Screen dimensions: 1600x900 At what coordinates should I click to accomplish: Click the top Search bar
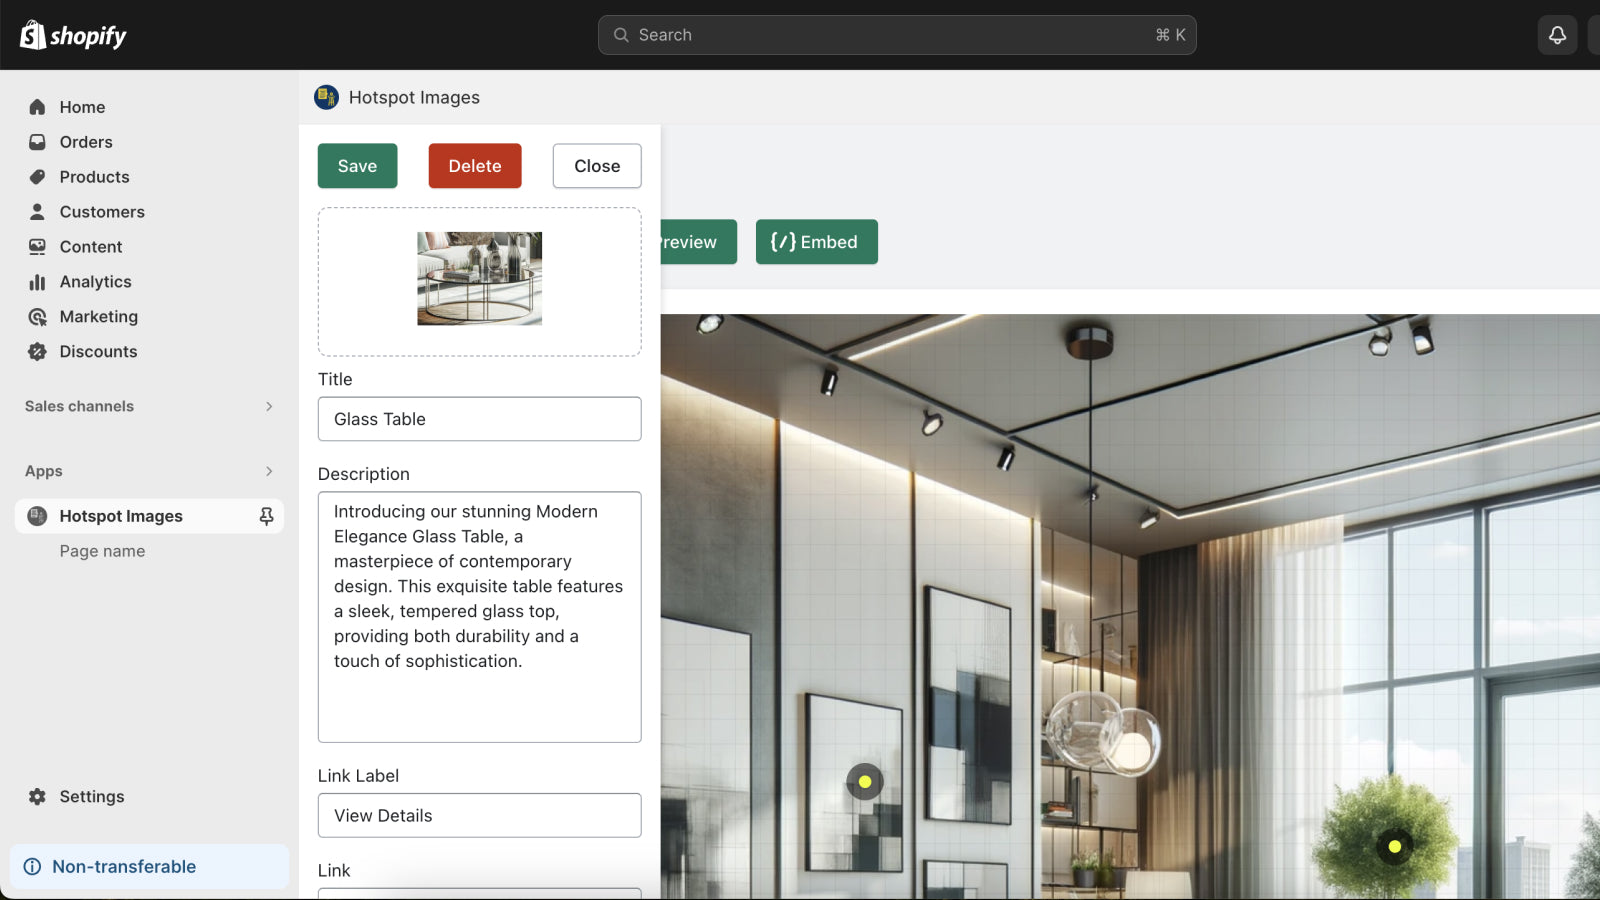point(897,35)
